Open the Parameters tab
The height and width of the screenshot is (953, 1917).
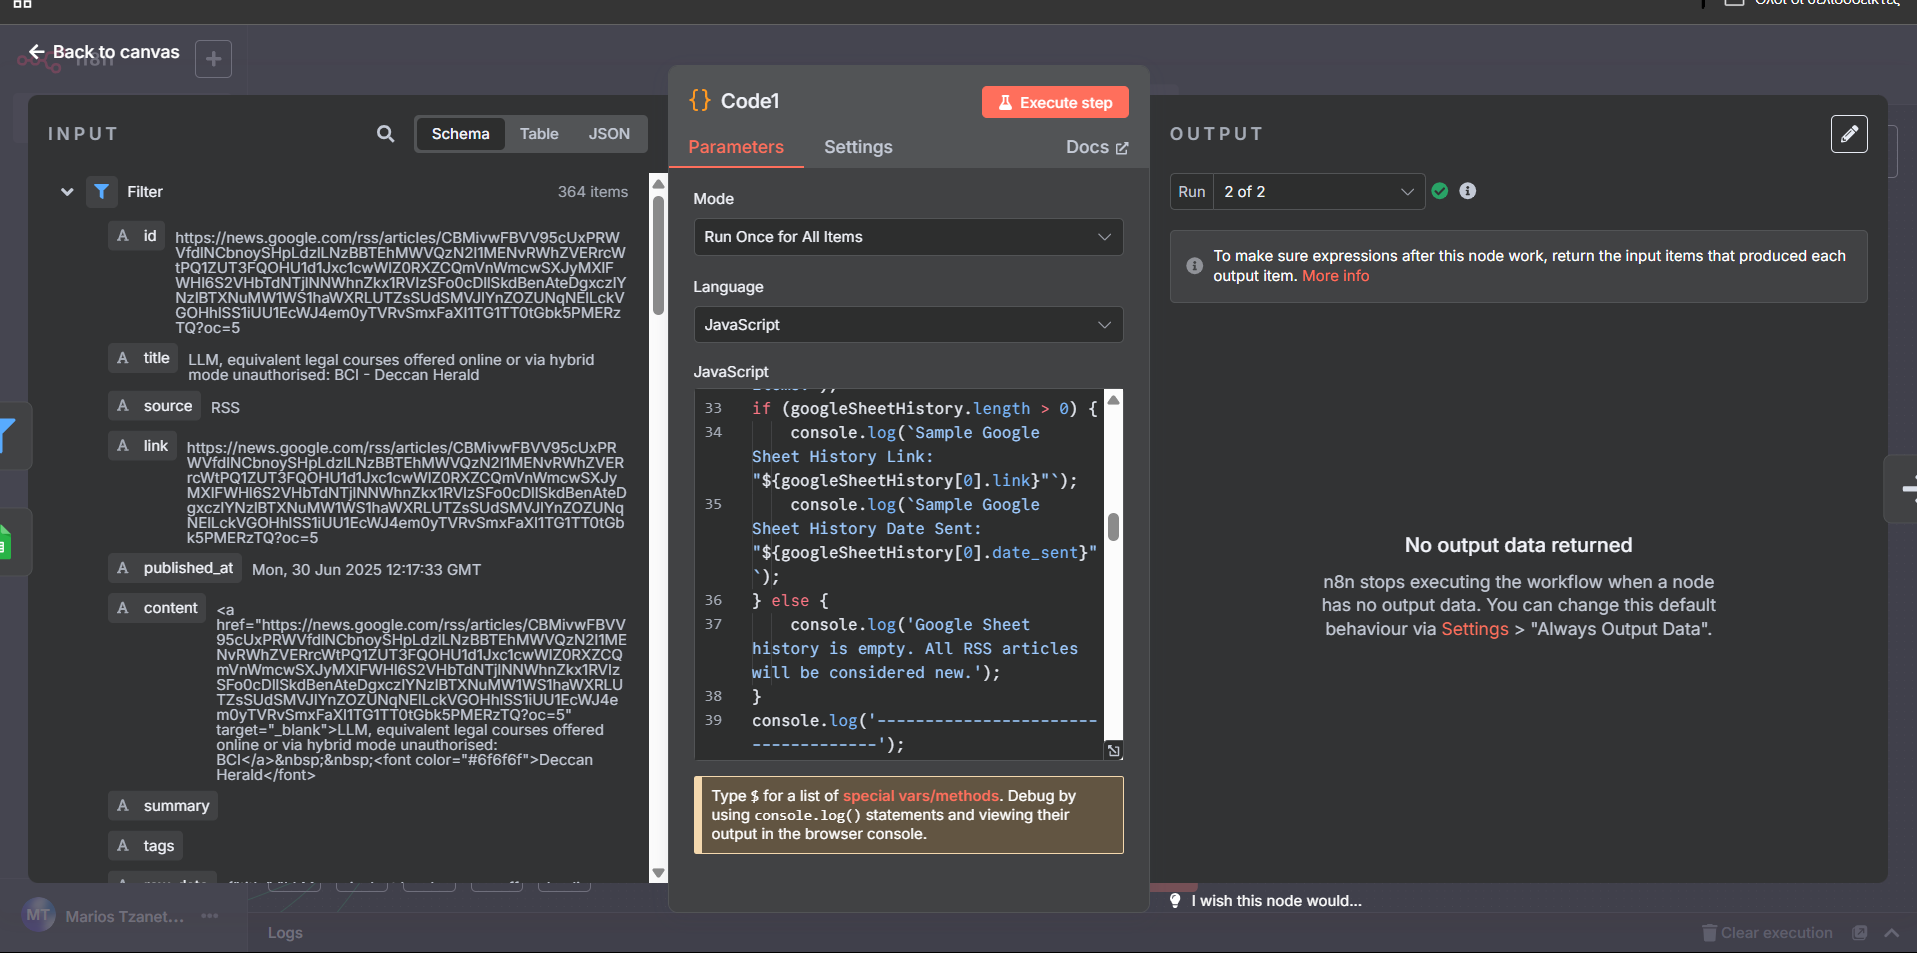pos(736,147)
